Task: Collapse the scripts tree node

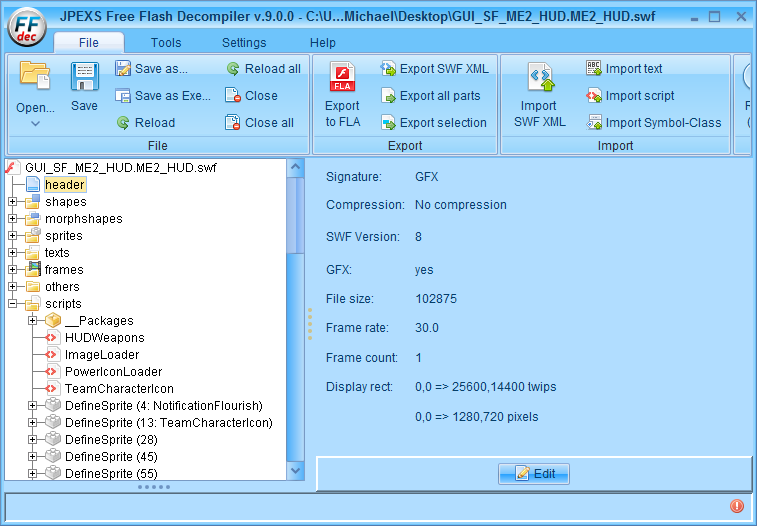Action: (13, 304)
